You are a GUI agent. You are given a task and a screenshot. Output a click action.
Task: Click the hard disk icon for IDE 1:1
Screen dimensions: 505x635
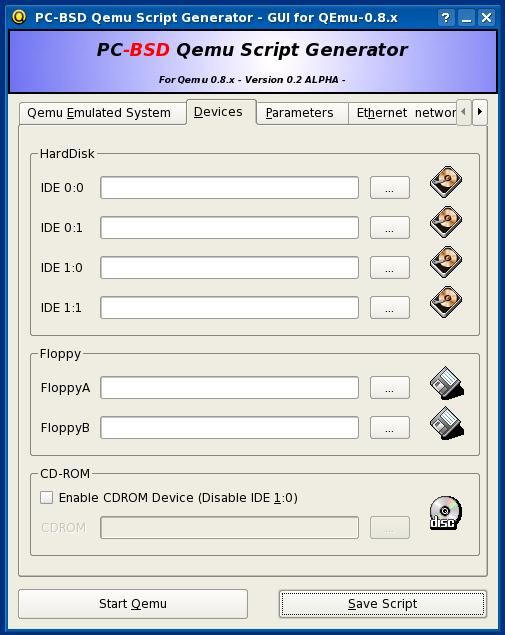pos(446,302)
